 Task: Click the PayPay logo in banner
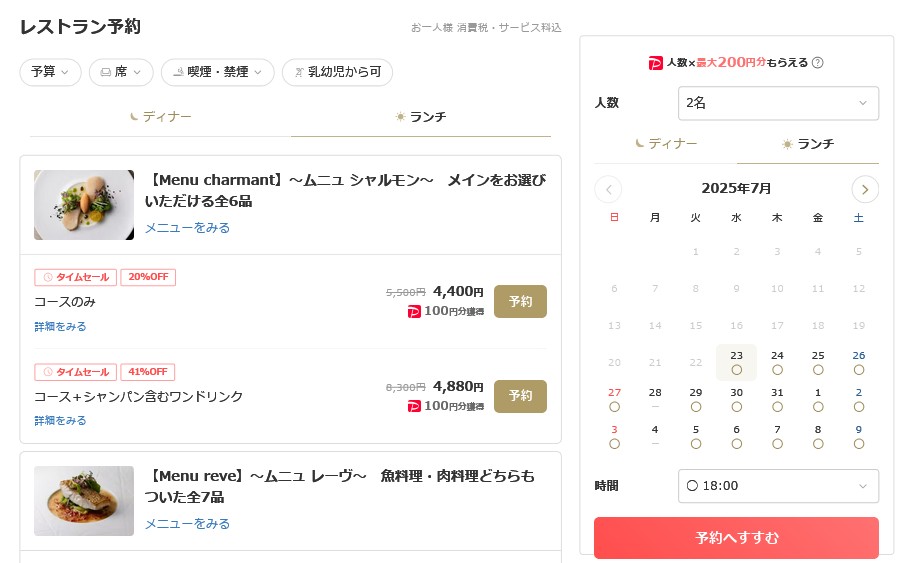tap(656, 63)
